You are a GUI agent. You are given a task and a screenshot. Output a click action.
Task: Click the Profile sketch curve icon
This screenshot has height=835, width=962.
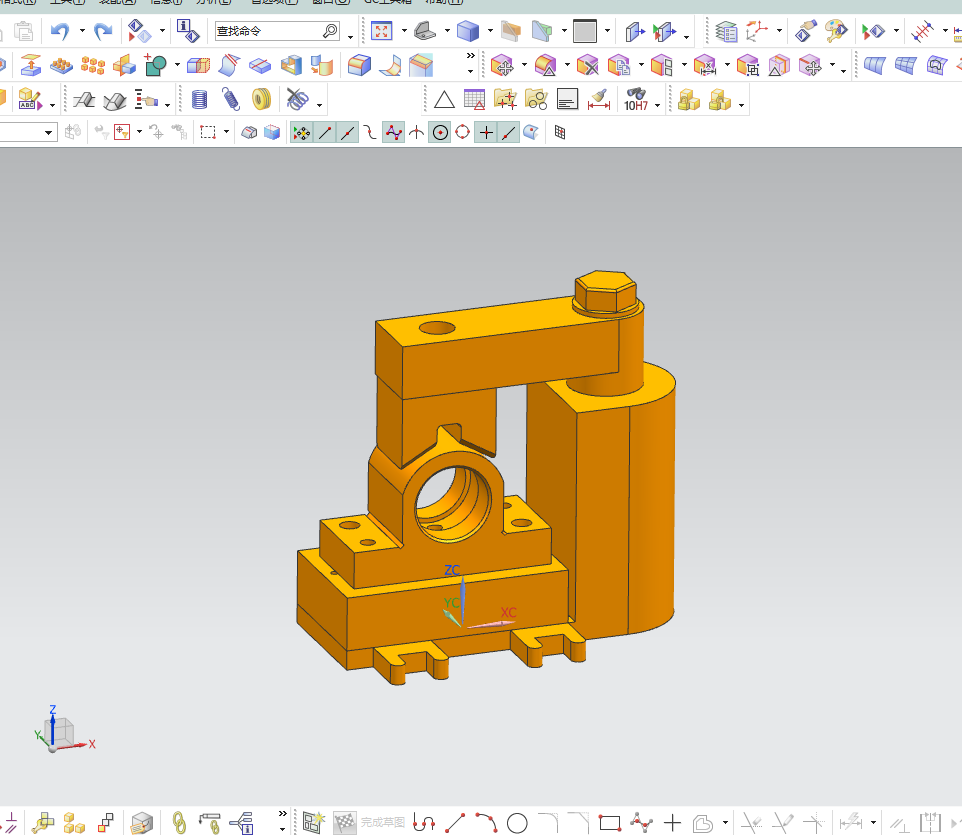pos(424,823)
